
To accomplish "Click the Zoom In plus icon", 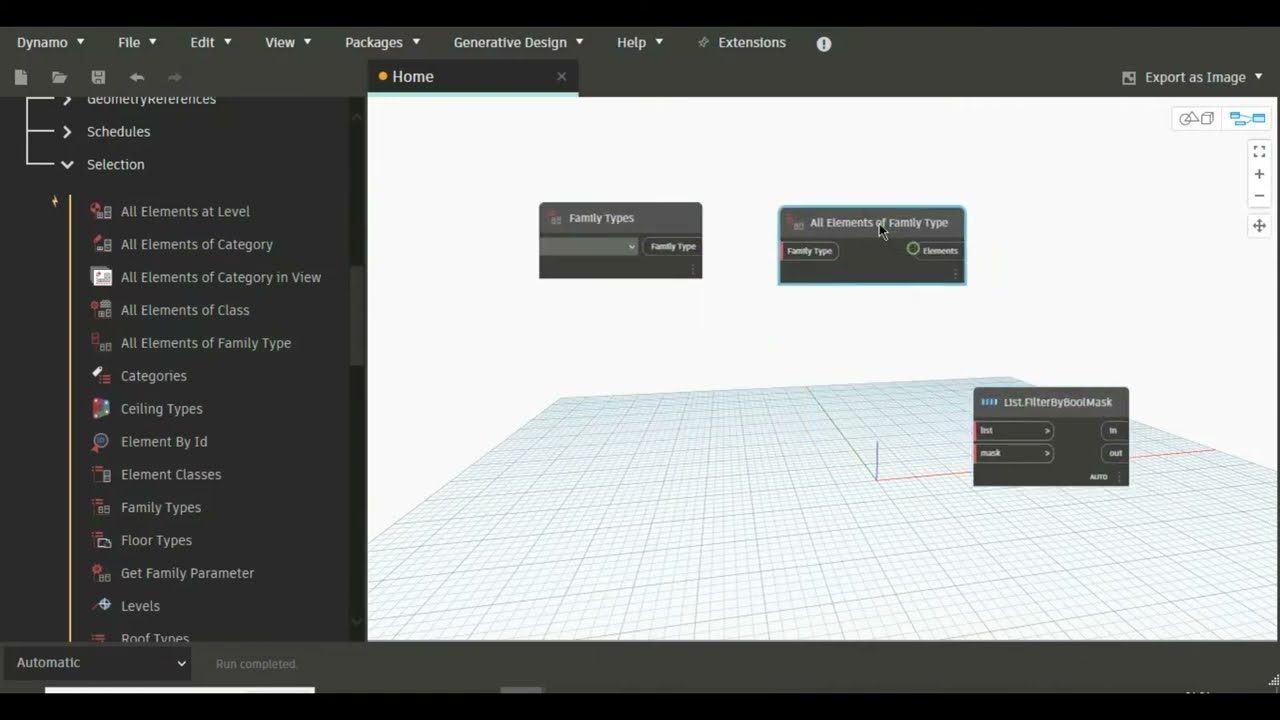I will click(x=1259, y=174).
